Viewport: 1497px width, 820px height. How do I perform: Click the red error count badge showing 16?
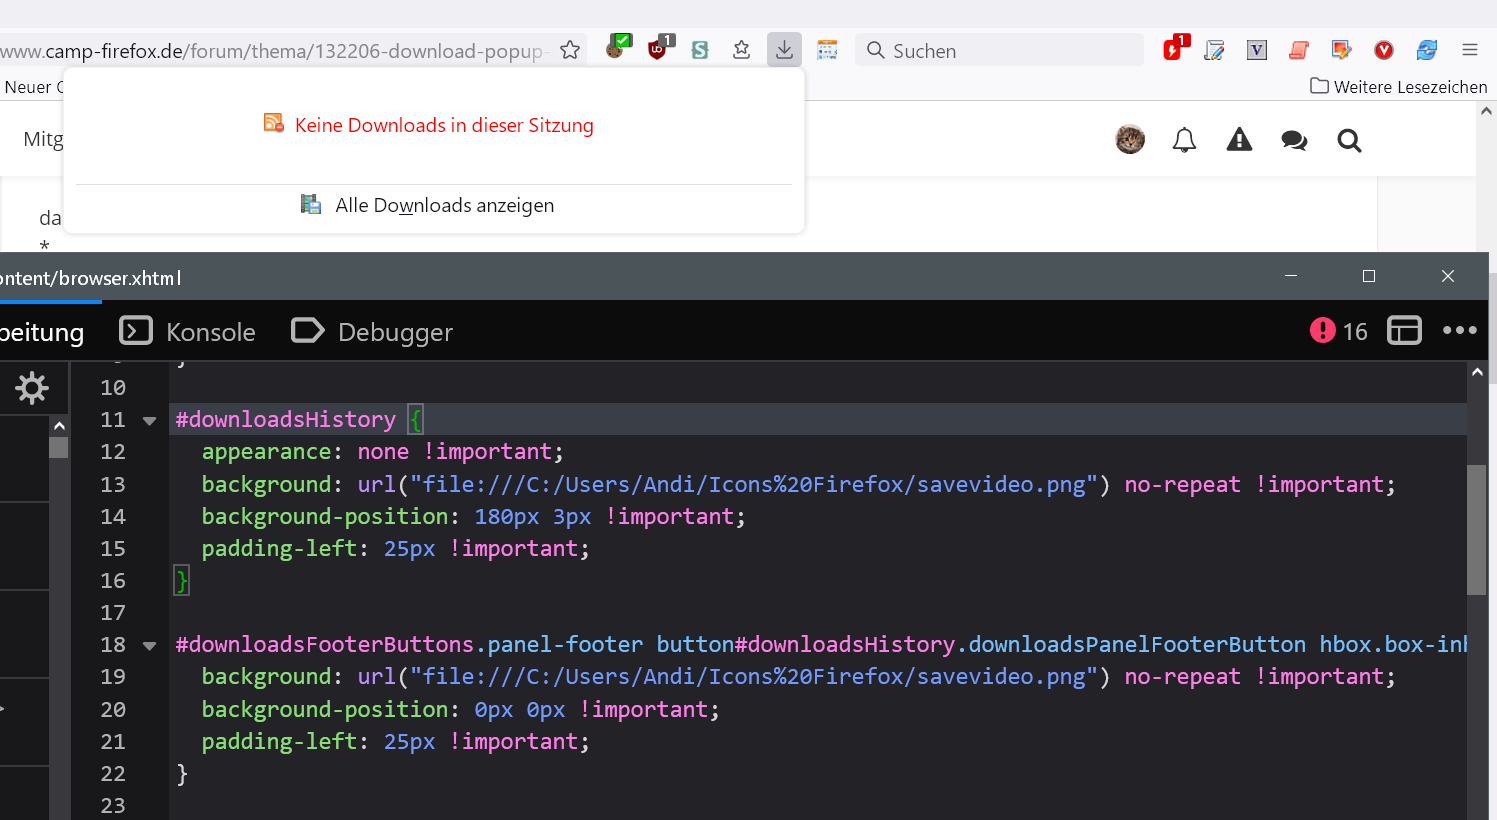tap(1338, 331)
